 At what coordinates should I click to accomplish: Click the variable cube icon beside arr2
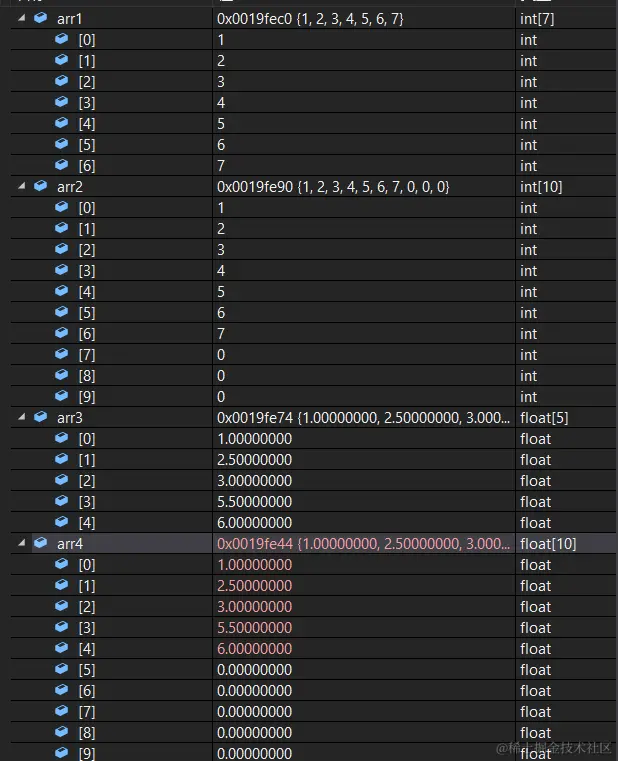41,186
